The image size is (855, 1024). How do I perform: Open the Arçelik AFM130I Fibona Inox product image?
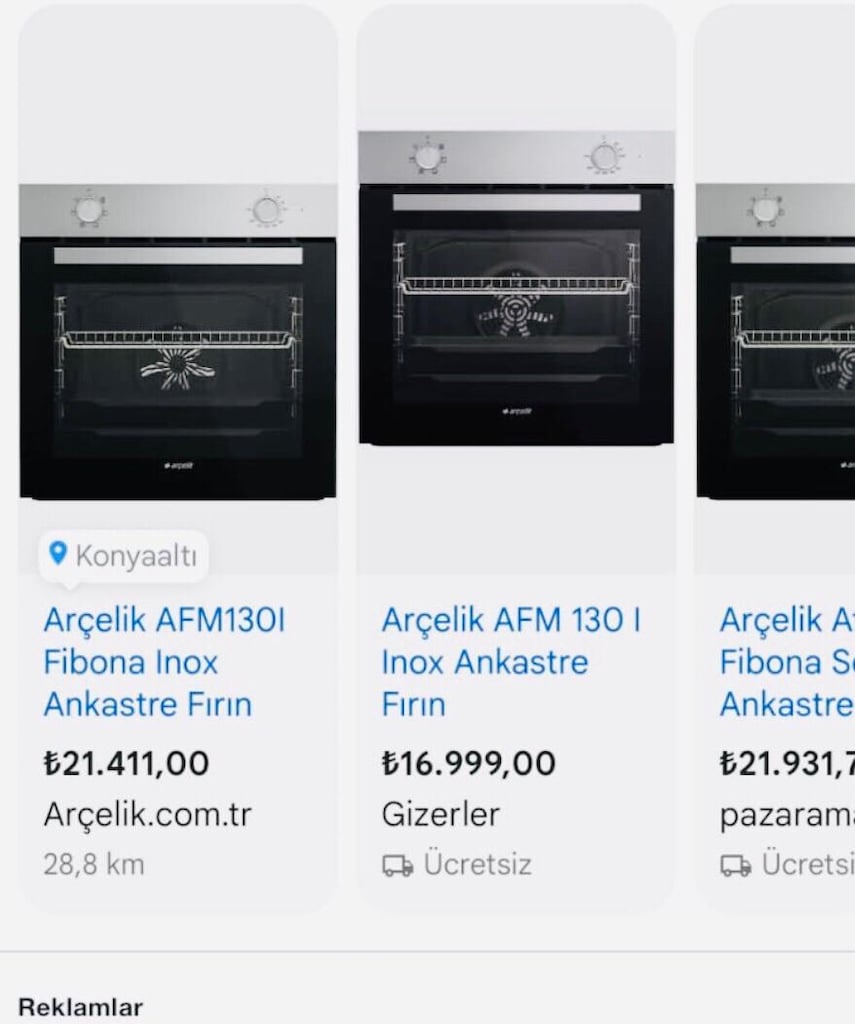pos(178,342)
